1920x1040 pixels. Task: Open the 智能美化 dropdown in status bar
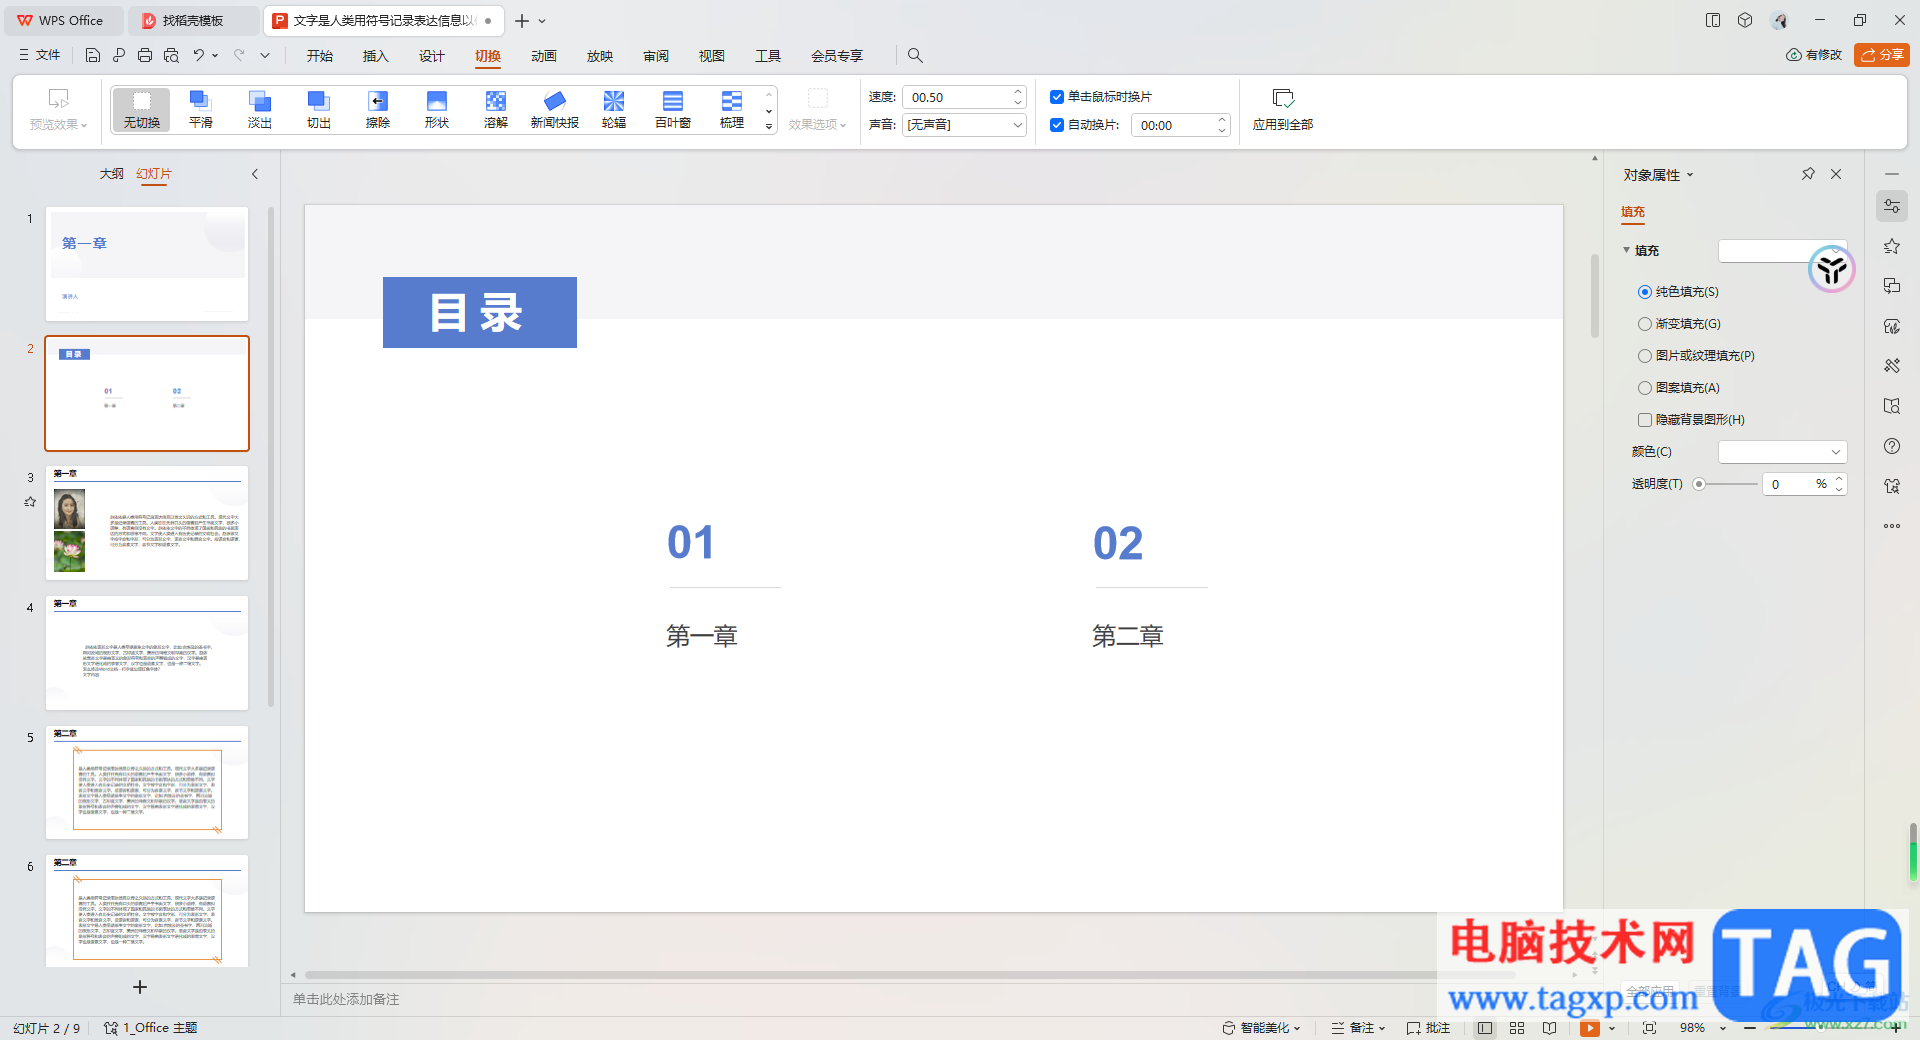click(1262, 1028)
